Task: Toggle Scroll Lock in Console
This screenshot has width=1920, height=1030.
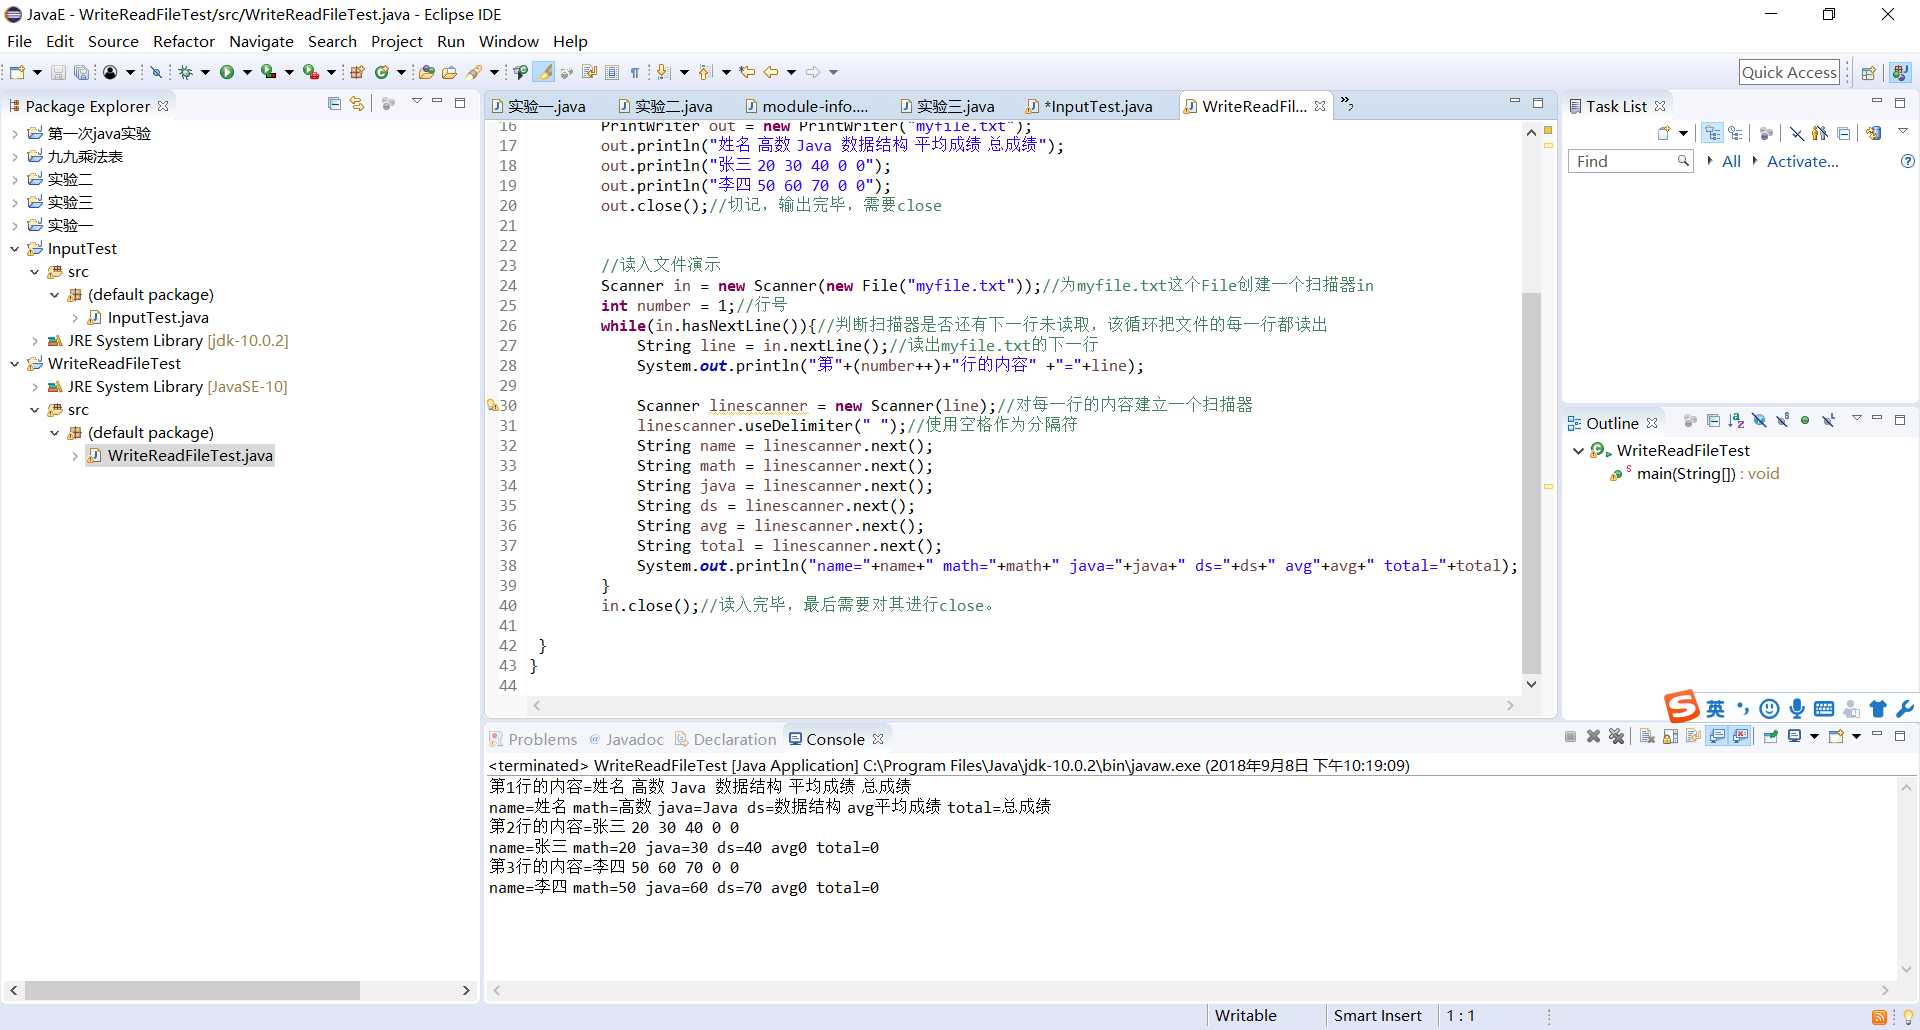Action: tap(1670, 737)
